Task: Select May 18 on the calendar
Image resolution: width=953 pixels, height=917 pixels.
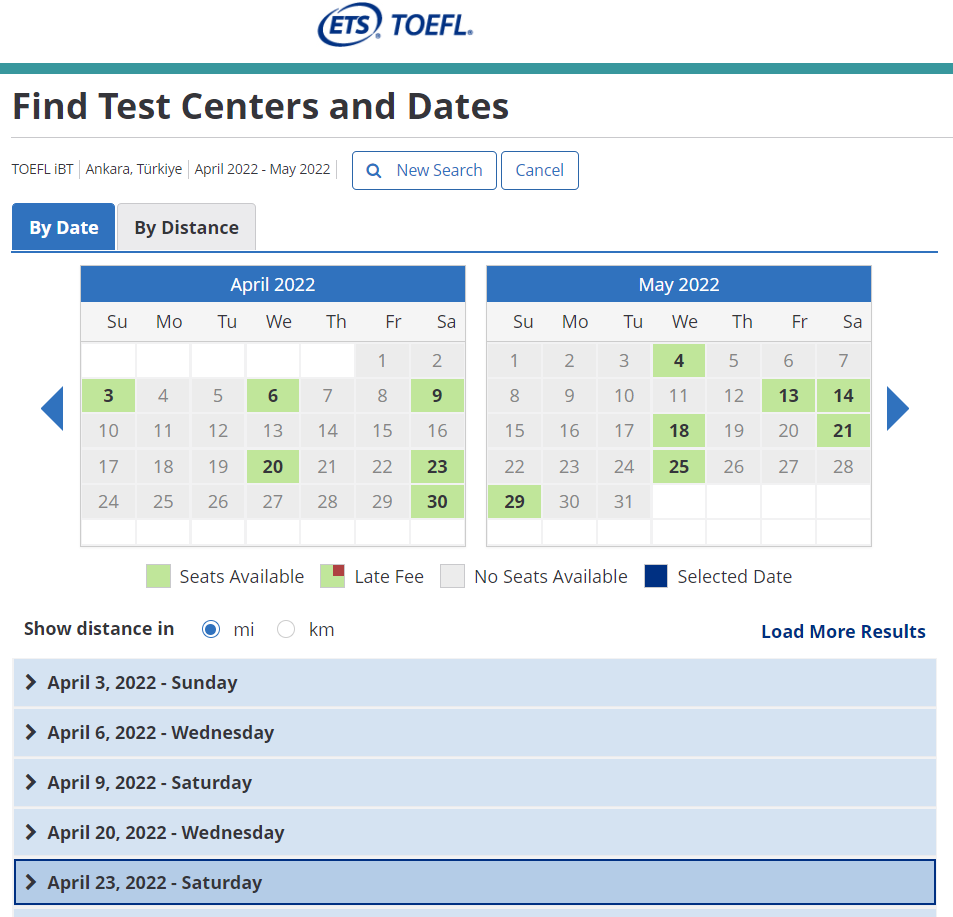Action: click(x=679, y=431)
